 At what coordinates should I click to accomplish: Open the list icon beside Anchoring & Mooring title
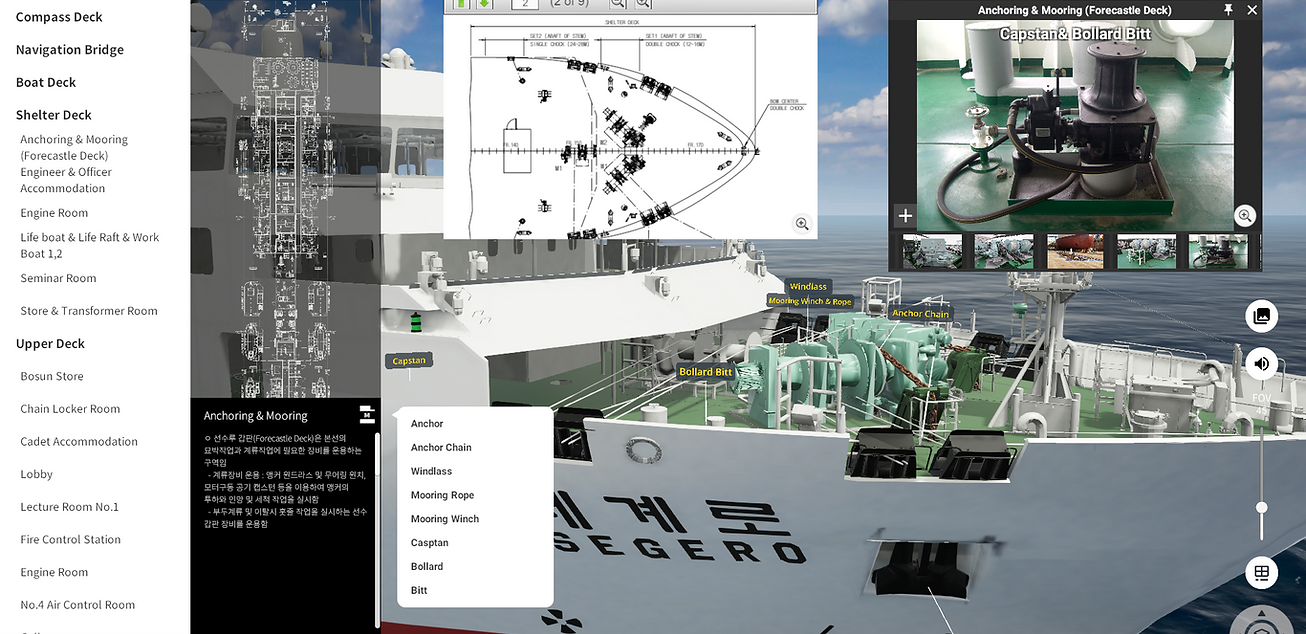click(x=367, y=415)
